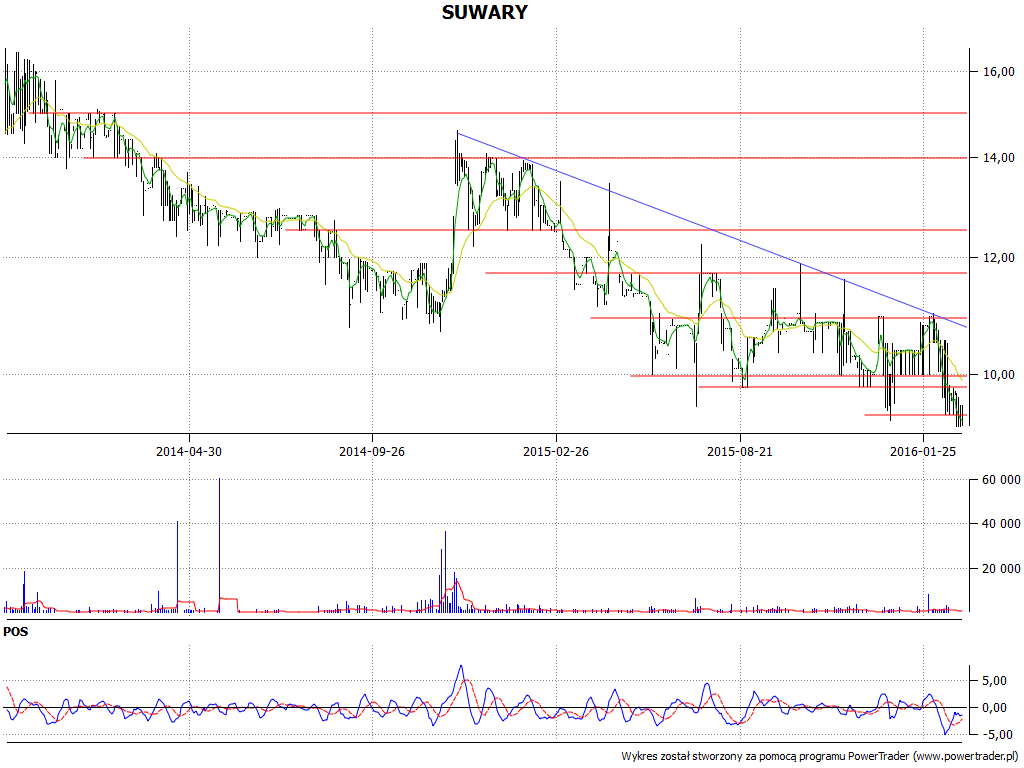The image size is (1024, 768).
Task: Click the 0,00 oscillator axis label
Action: click(x=995, y=708)
